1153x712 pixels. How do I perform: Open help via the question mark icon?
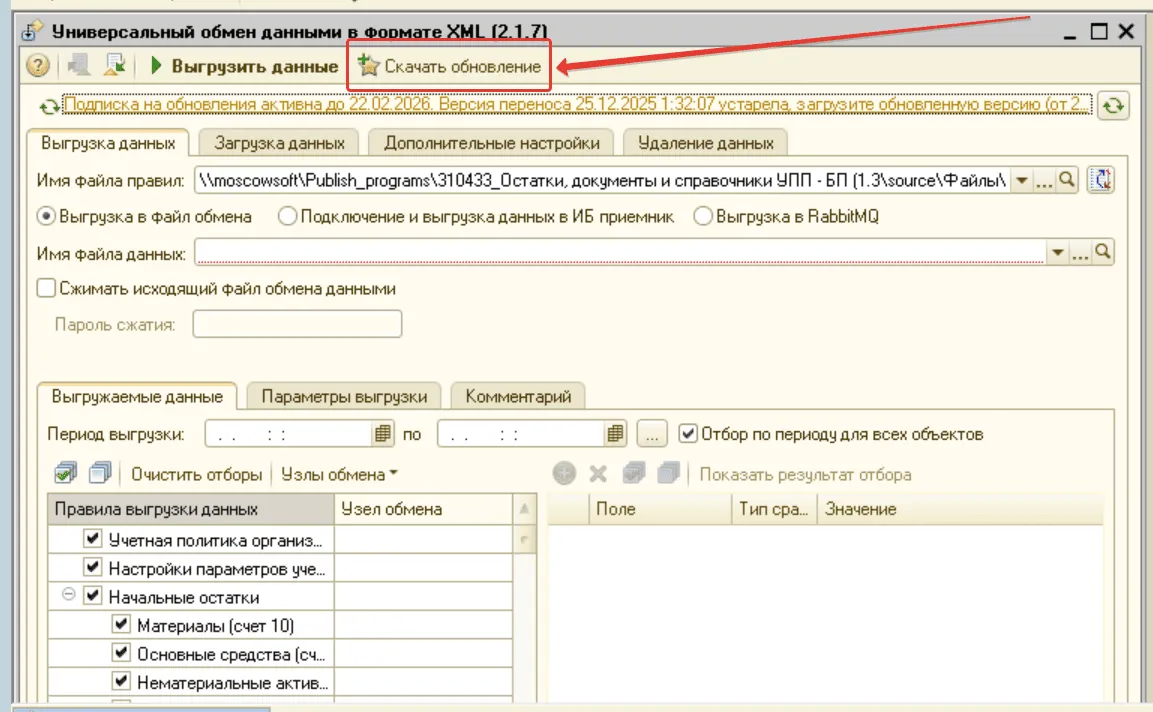point(38,67)
